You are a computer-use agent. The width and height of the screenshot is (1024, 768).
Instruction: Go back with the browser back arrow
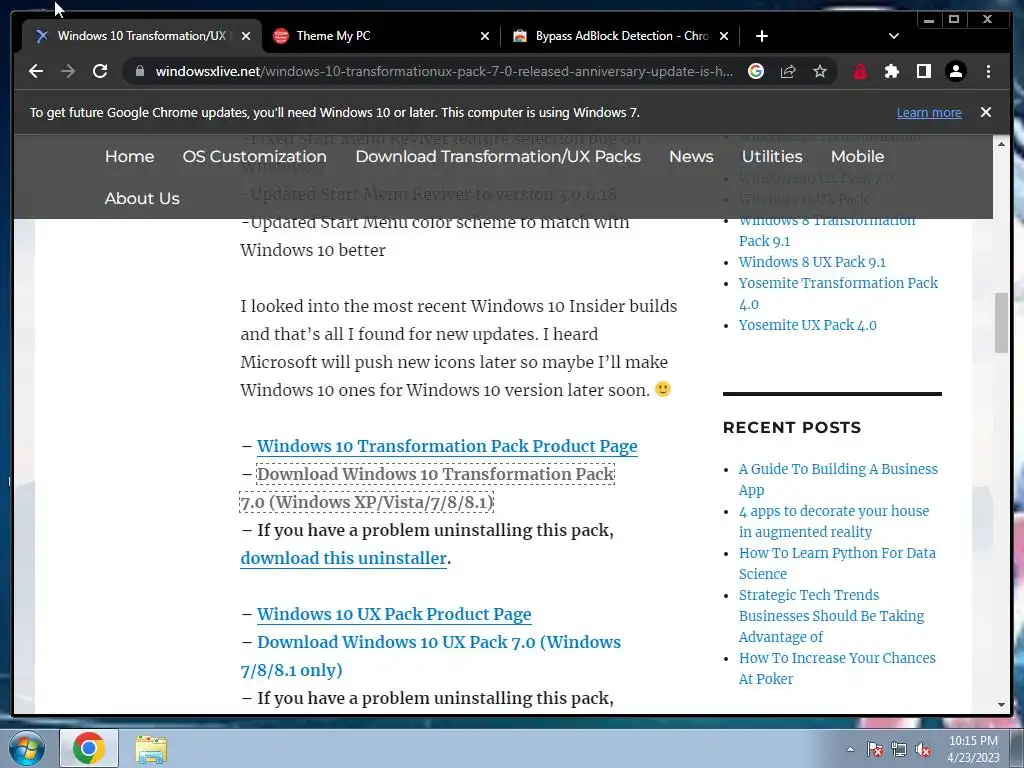(36, 71)
